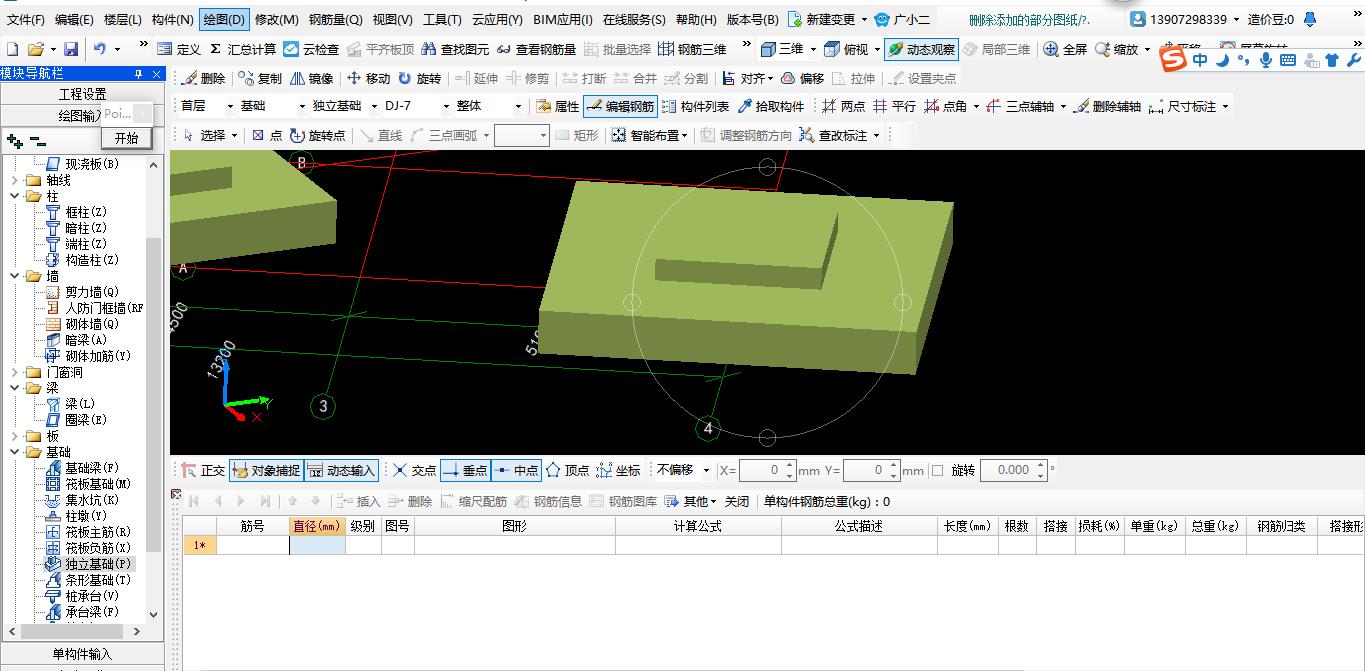Click 查找图元 find element tool
Image resolution: width=1365 pixels, height=671 pixels.
coord(455,49)
